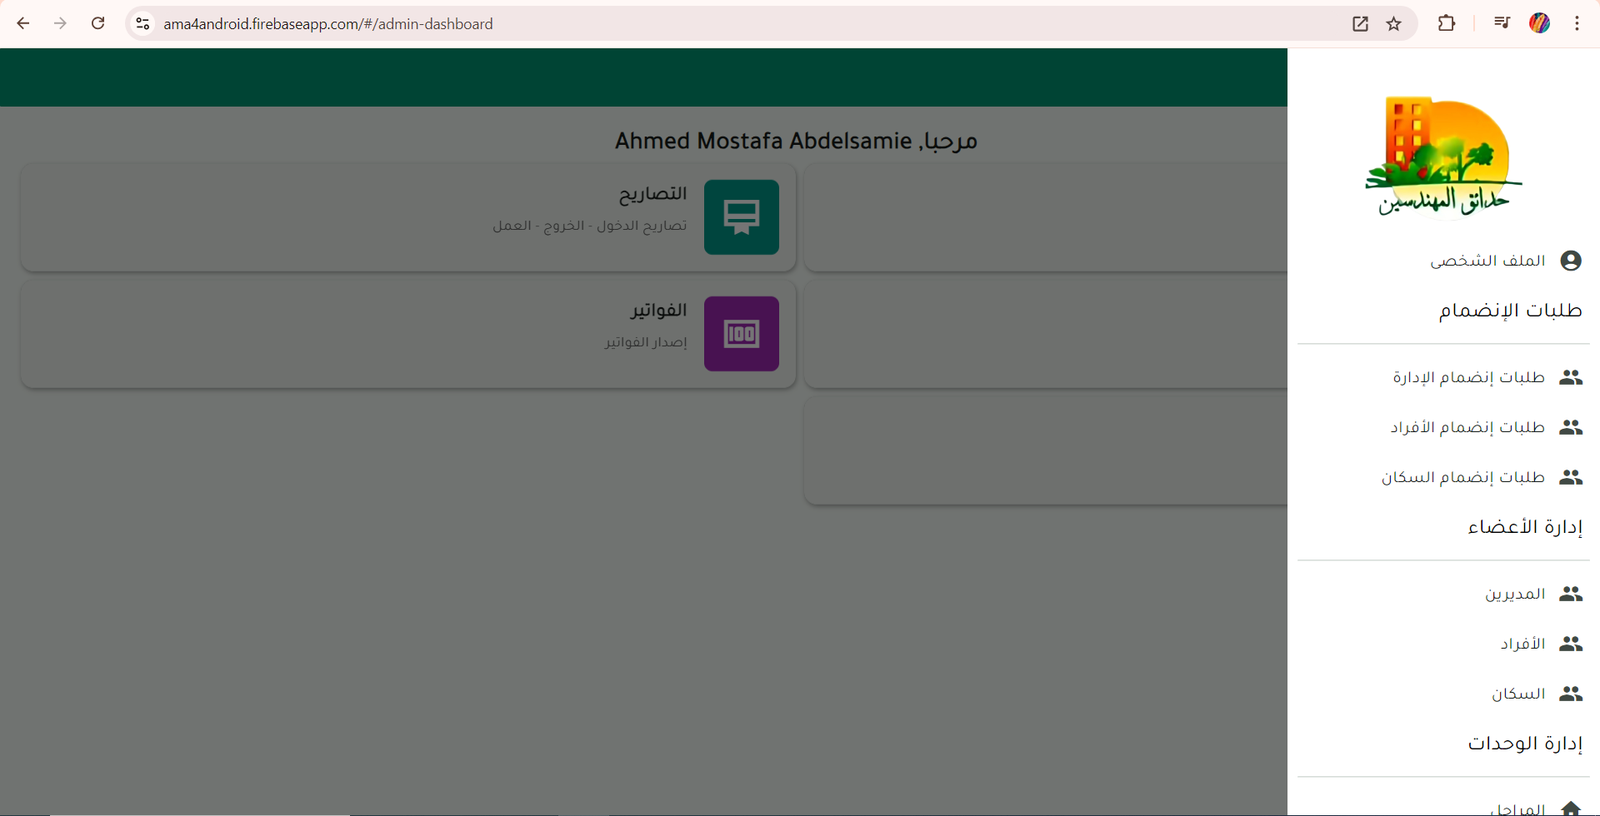Bookmark this page with the star icon
Viewport: 1600px width, 816px height.
pyautogui.click(x=1394, y=24)
